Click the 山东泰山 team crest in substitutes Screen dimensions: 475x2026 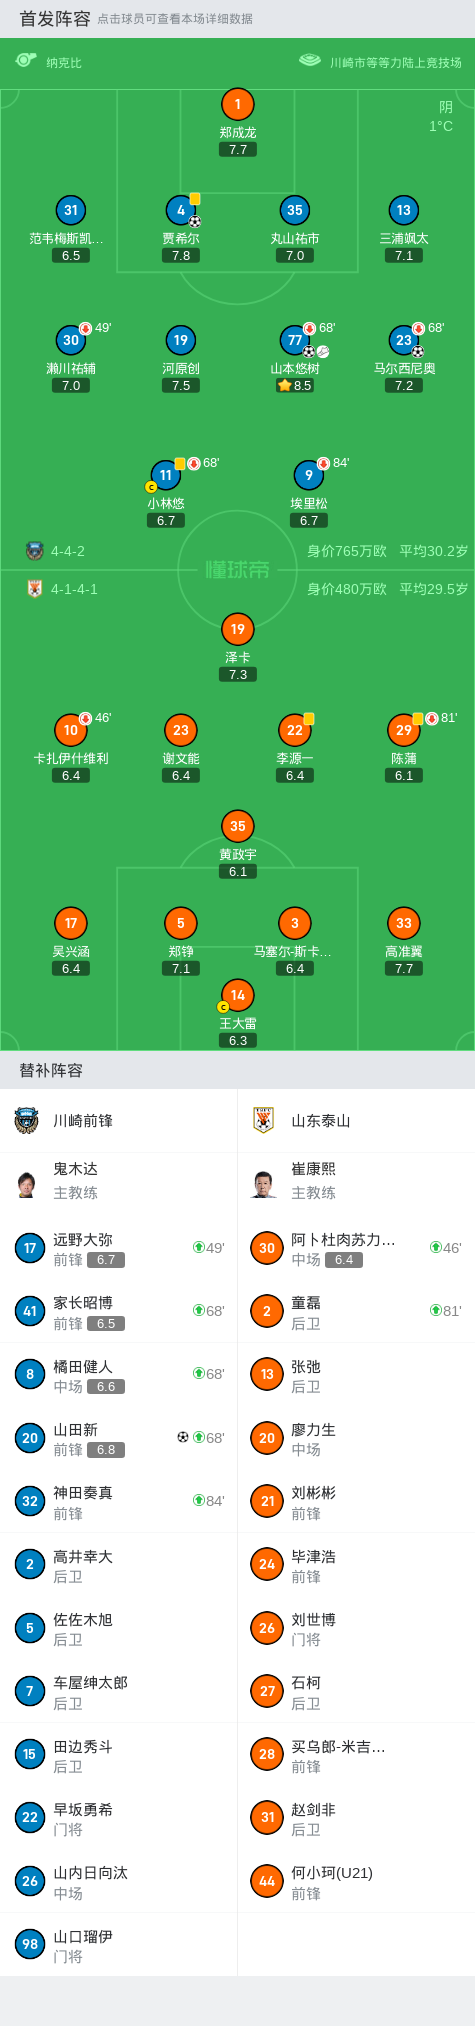click(264, 1120)
